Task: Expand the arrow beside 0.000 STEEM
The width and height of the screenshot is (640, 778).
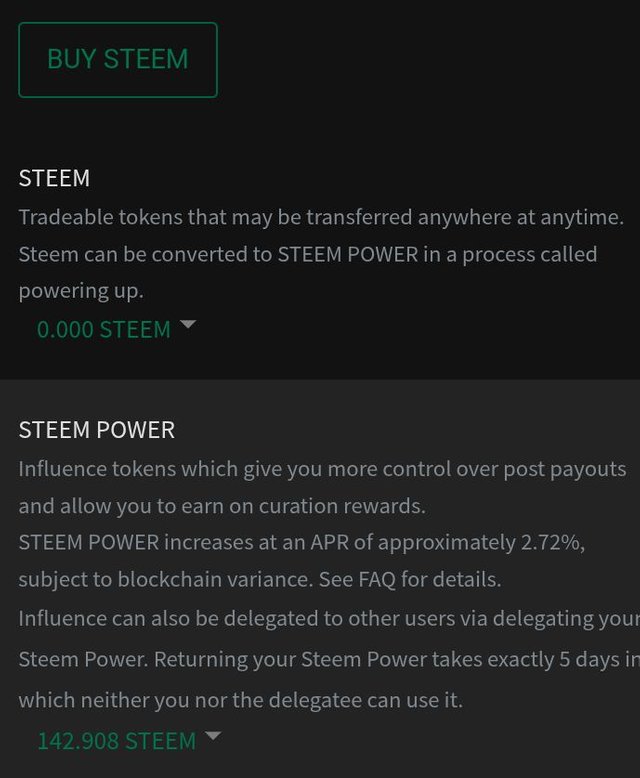Action: 186,325
